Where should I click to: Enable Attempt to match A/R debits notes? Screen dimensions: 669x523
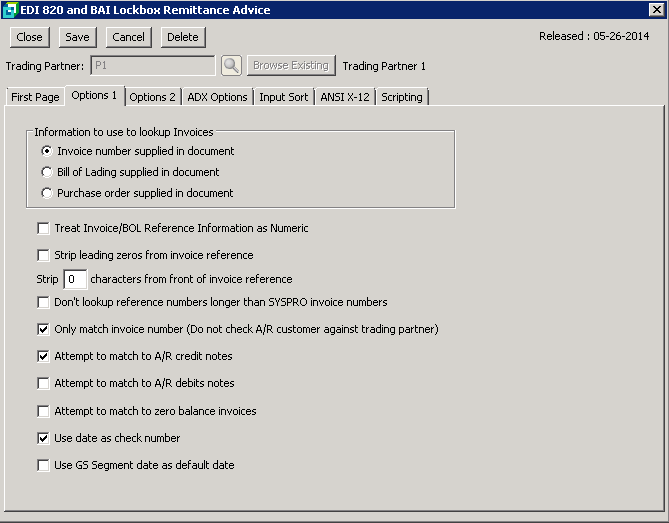(x=43, y=383)
